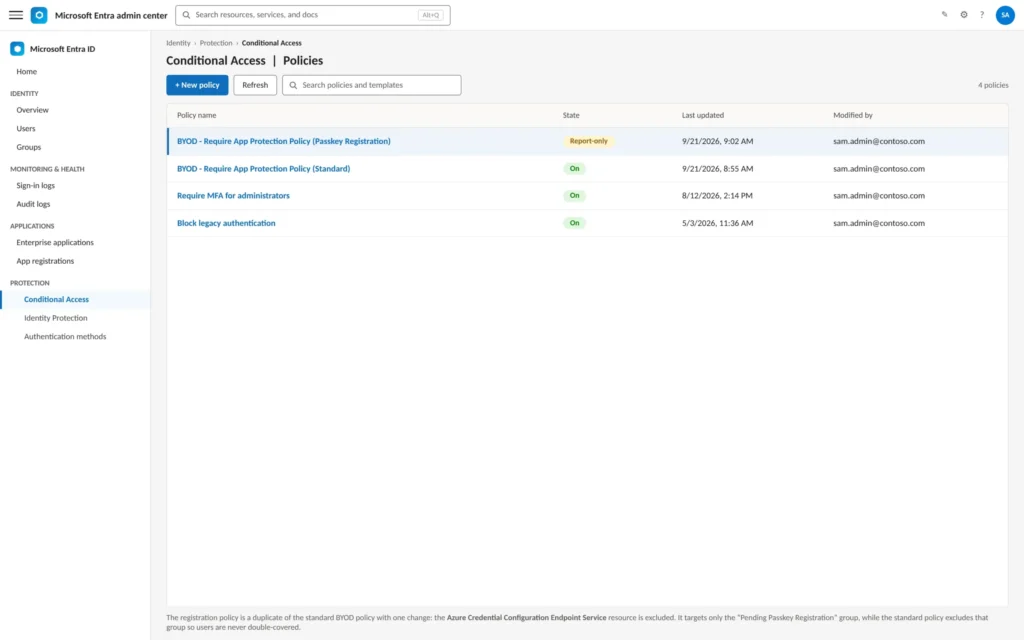This screenshot has width=1024, height=640.
Task: Click Identity breadcrumb link
Action: pyautogui.click(x=178, y=43)
